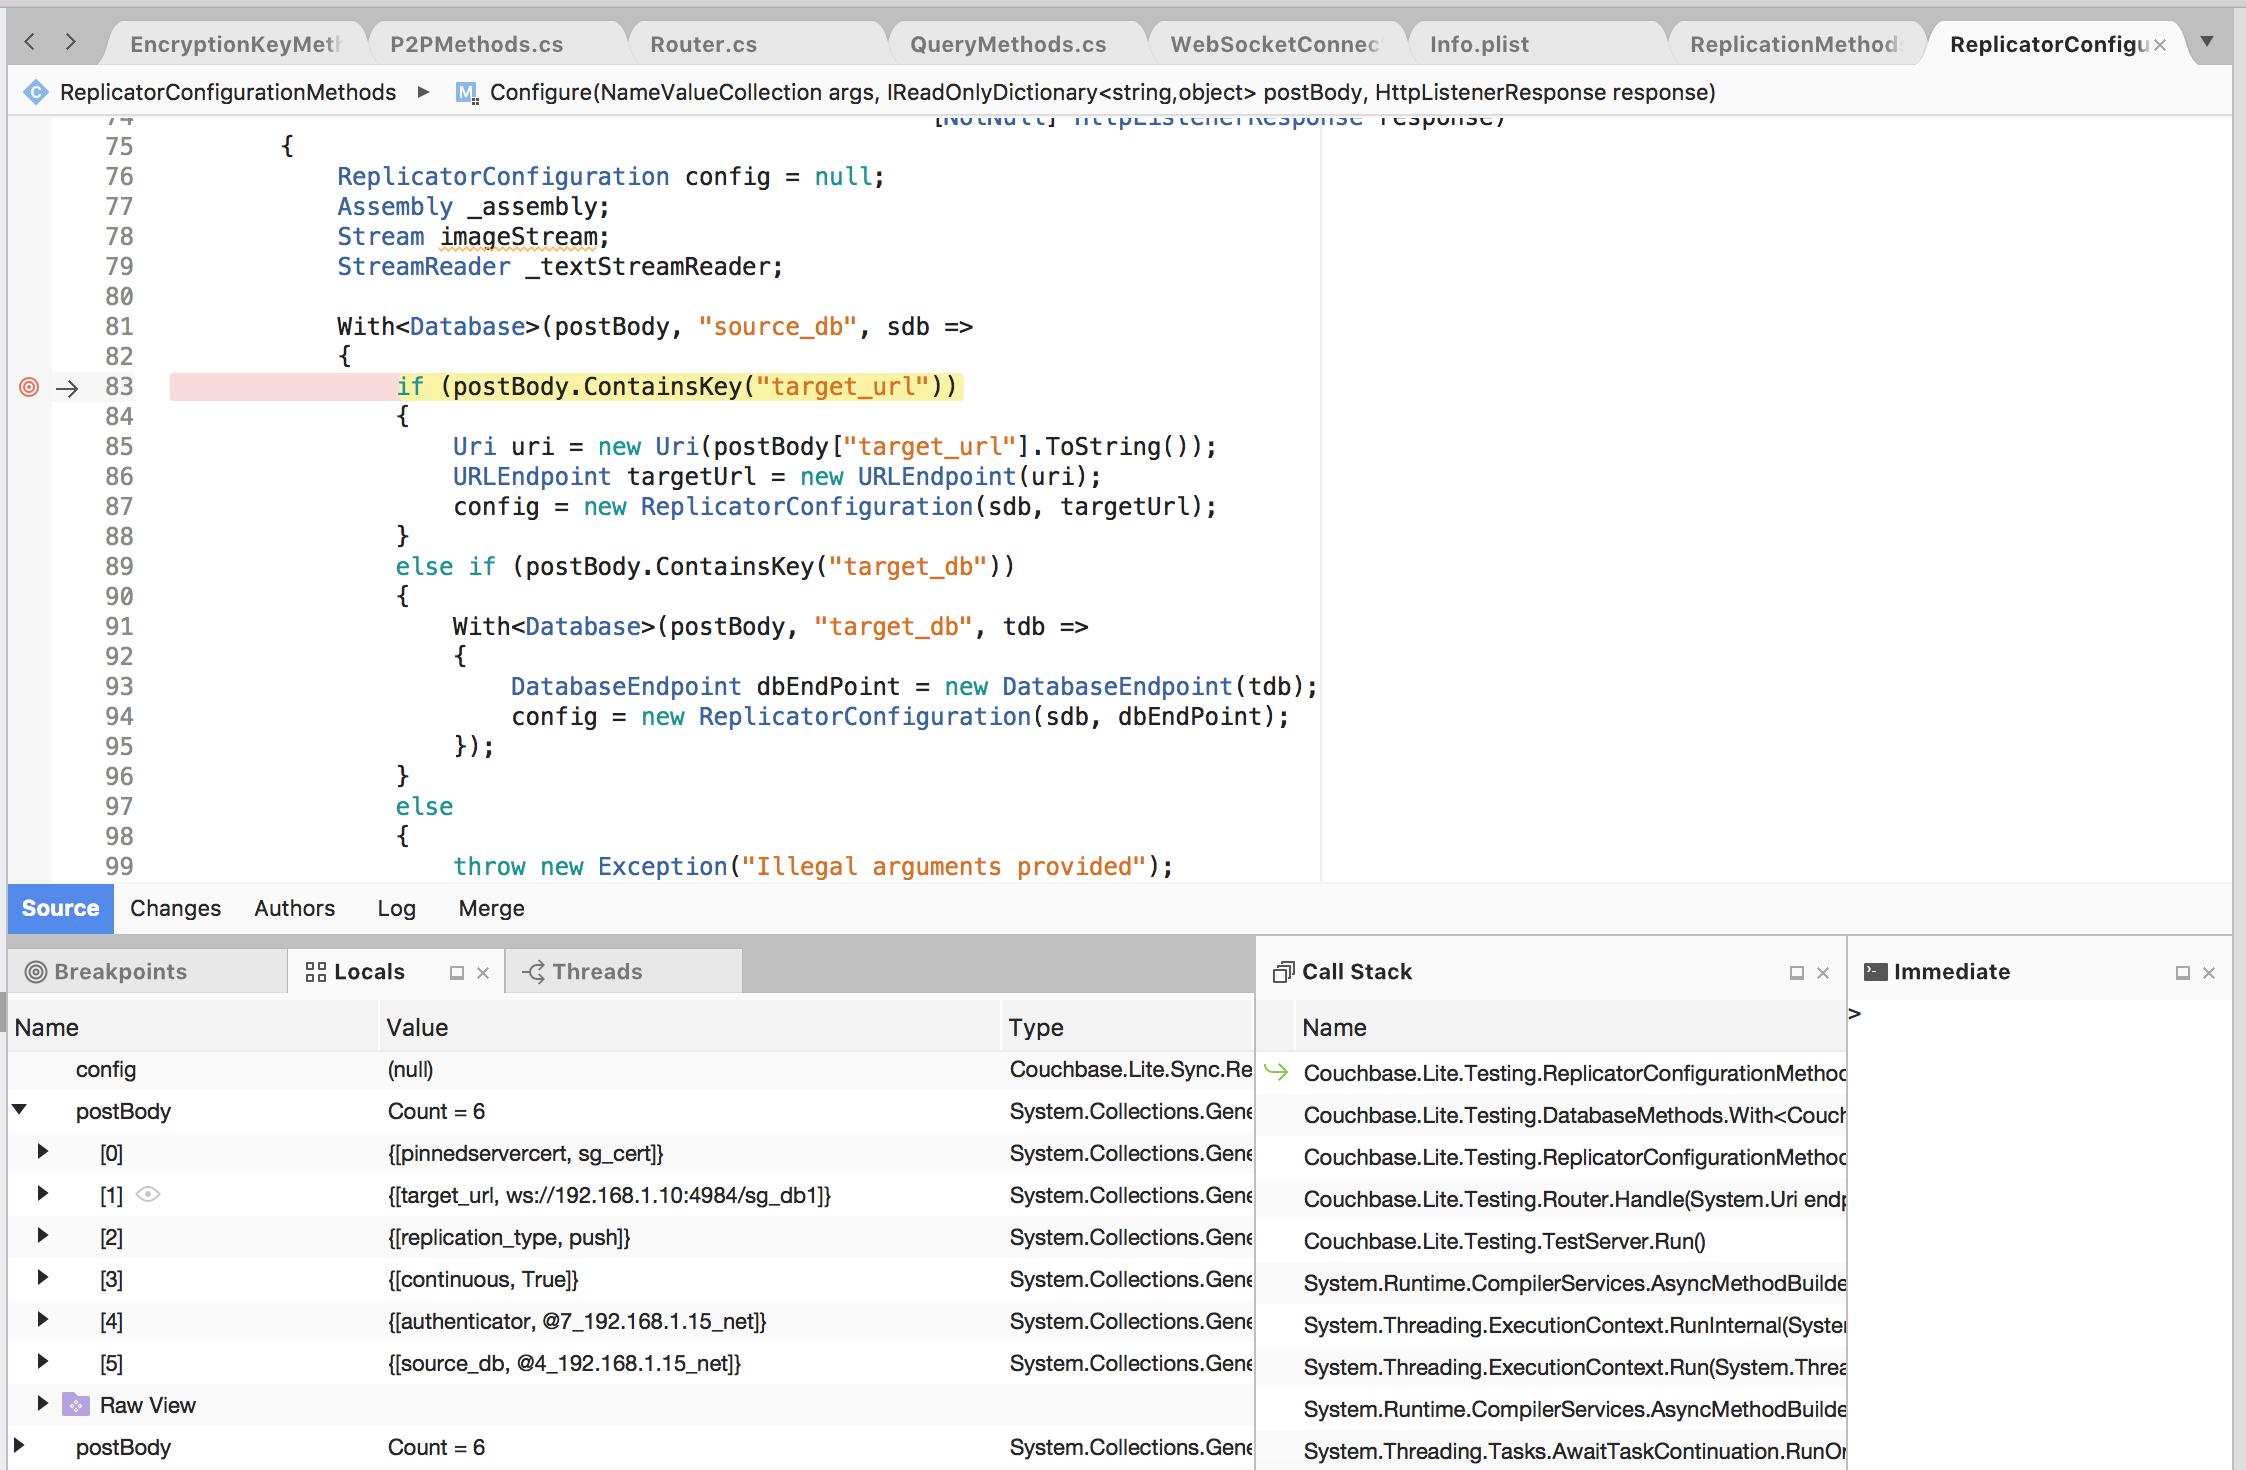This screenshot has width=2246, height=1470.
Task: Click the class icon beside ReplicatorConfigurationMethods
Action: pos(36,91)
